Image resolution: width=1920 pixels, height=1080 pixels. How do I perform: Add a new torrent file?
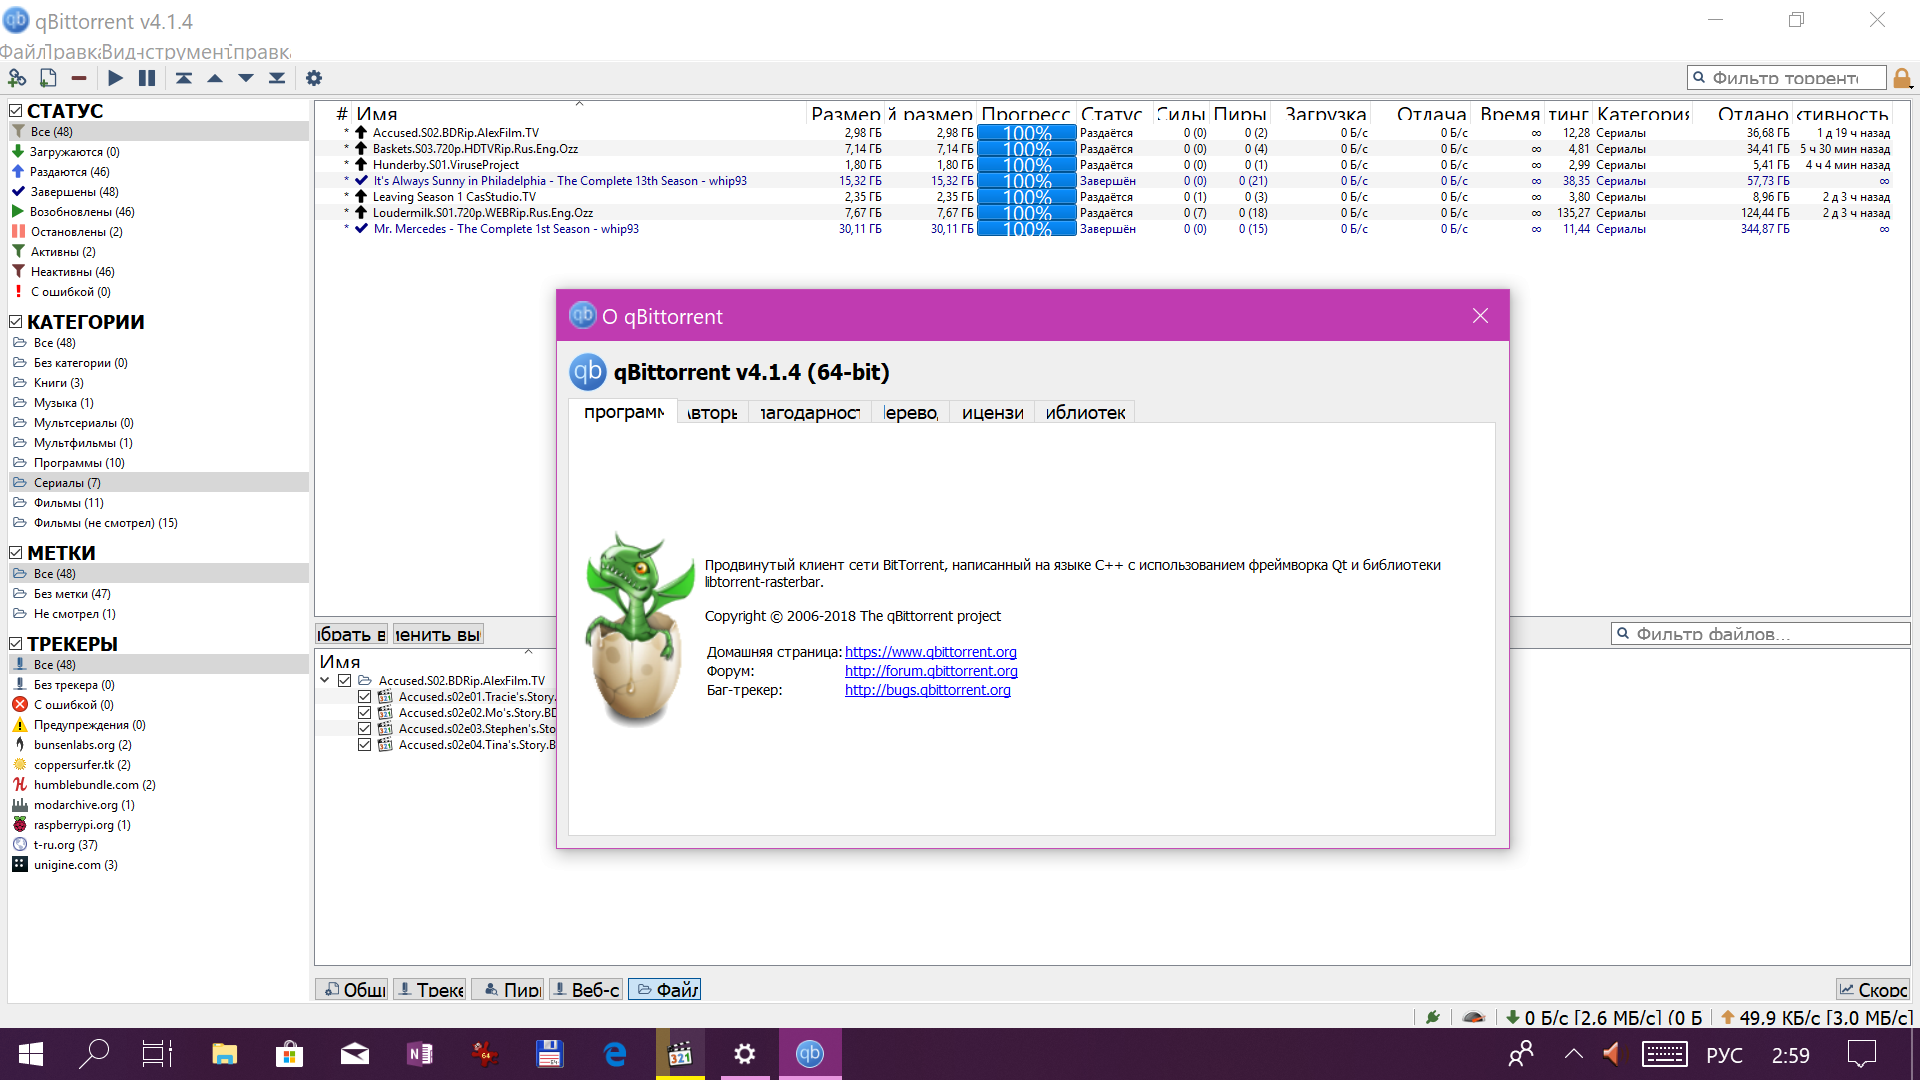click(x=47, y=77)
